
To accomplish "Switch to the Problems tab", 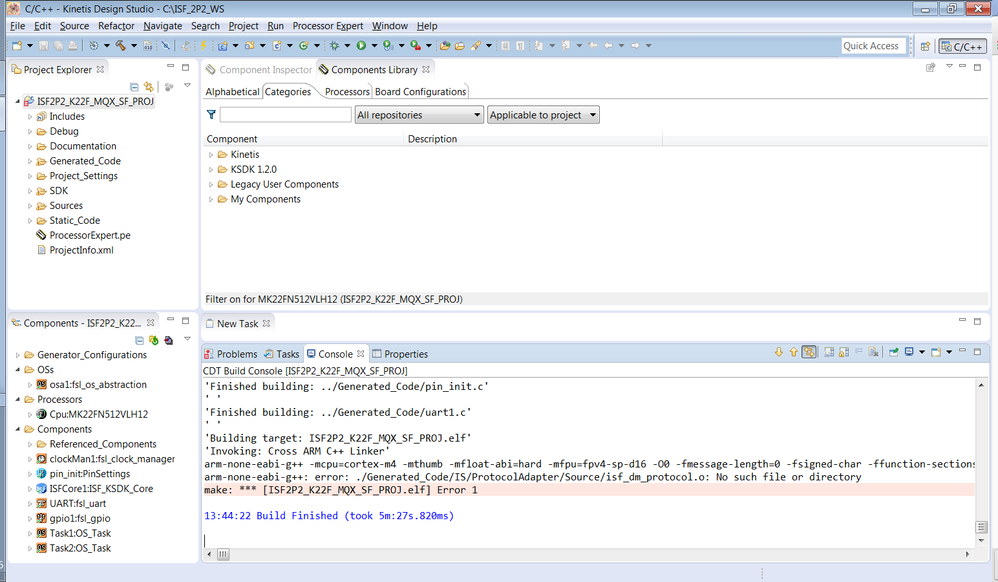I will click(x=230, y=354).
